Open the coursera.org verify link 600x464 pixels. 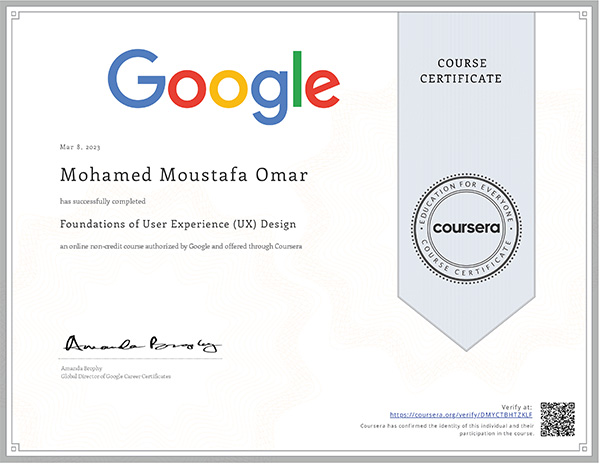click(461, 415)
